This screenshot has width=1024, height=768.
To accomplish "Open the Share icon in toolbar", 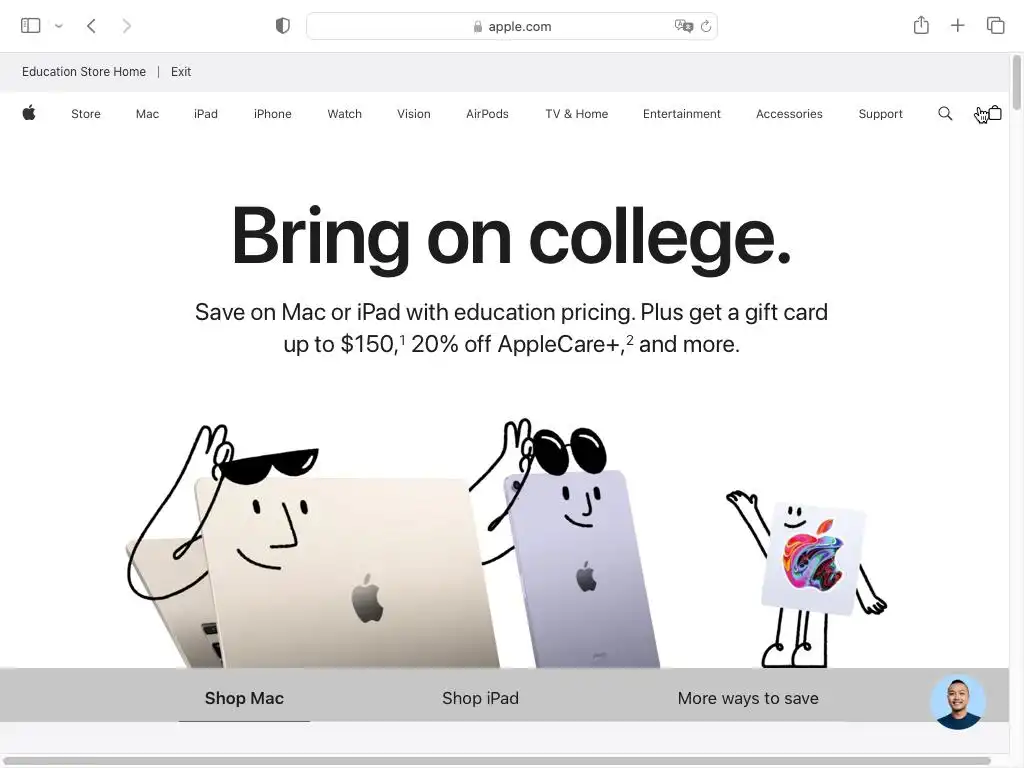I will click(921, 25).
